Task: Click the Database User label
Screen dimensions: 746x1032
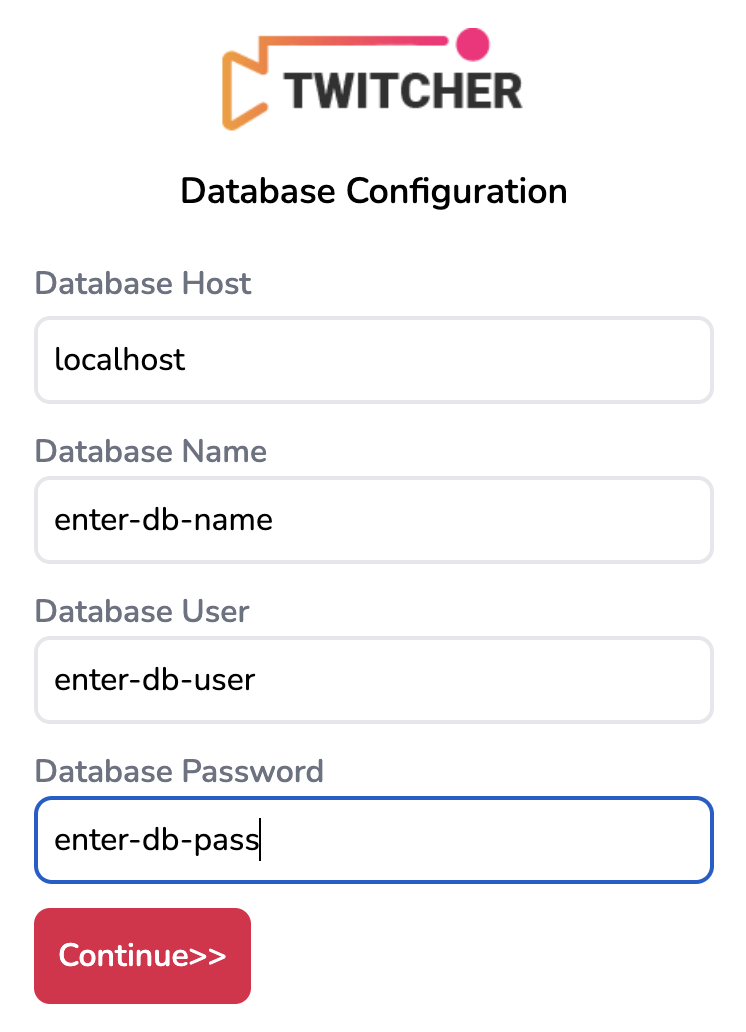Action: click(x=142, y=611)
